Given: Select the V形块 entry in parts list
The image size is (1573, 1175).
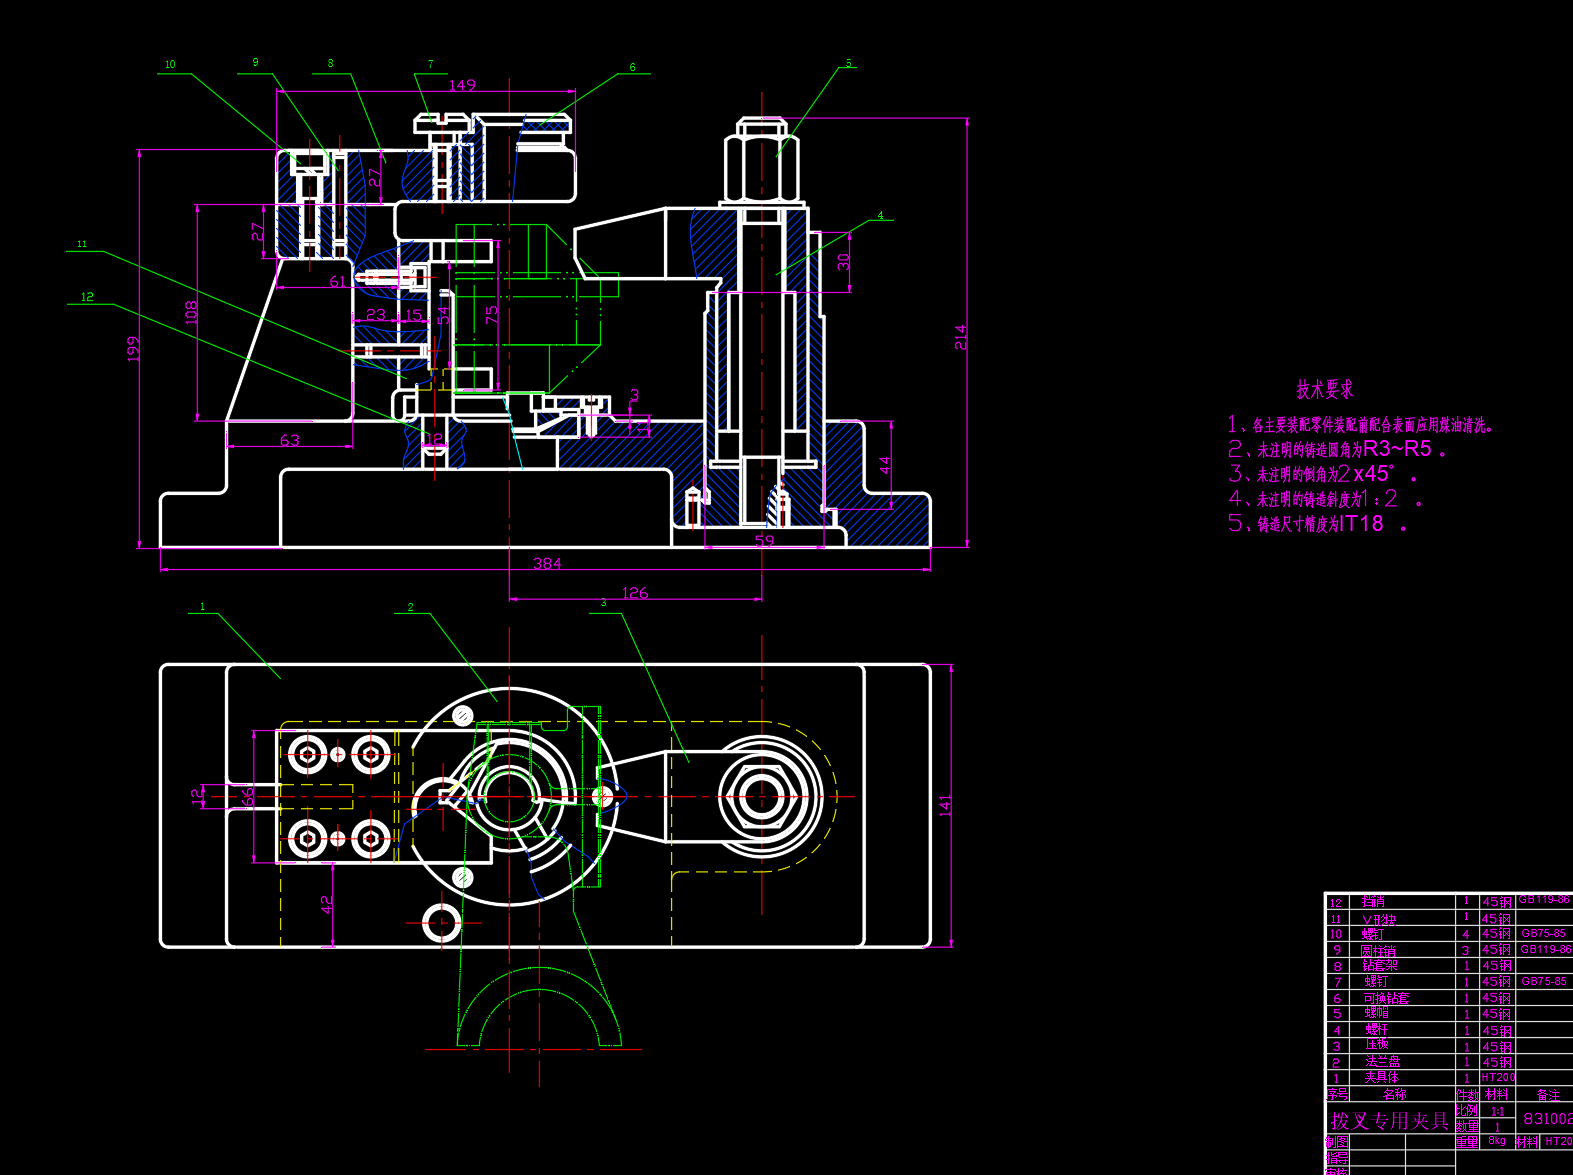Looking at the screenshot, I should click(x=1379, y=919).
